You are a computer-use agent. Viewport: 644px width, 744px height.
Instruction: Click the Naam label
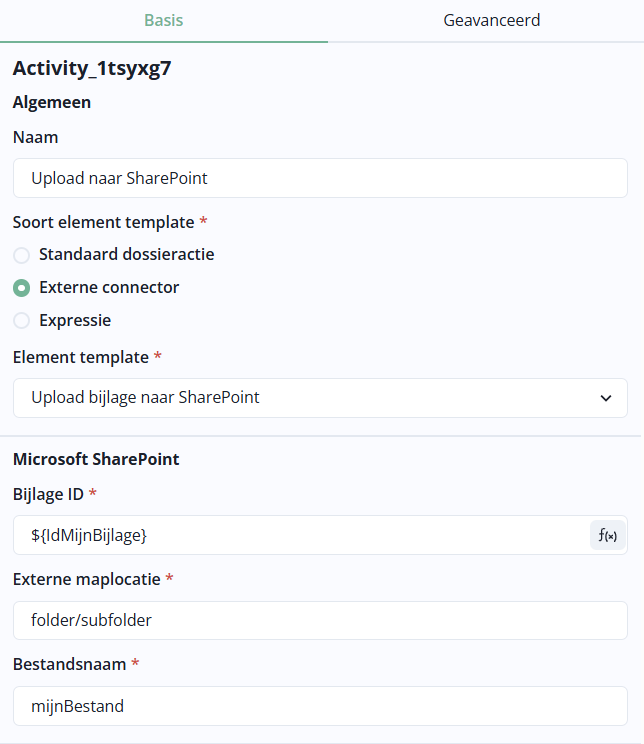36,137
